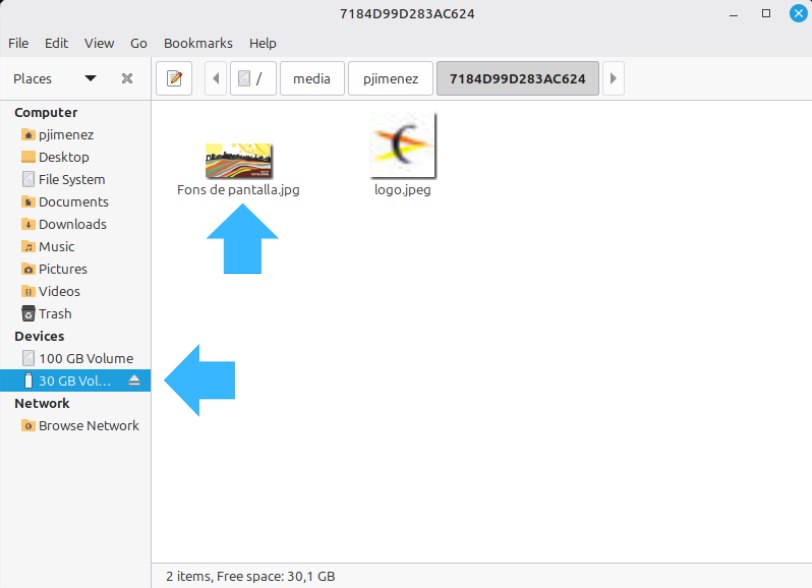Open the Downloads folder in sidebar
812x588 pixels.
click(x=72, y=225)
